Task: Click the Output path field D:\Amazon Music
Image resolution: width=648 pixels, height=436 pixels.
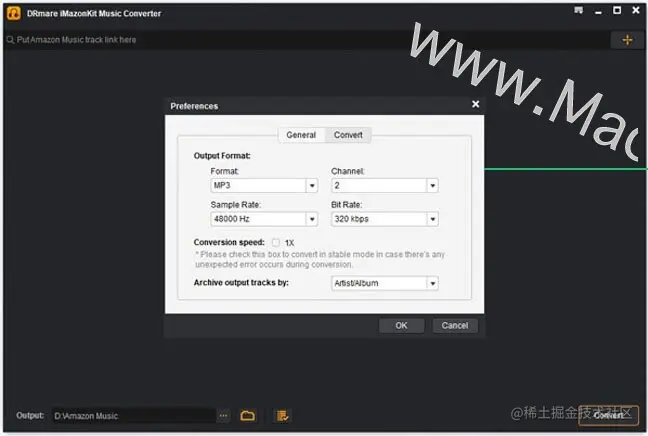Action: tap(134, 416)
